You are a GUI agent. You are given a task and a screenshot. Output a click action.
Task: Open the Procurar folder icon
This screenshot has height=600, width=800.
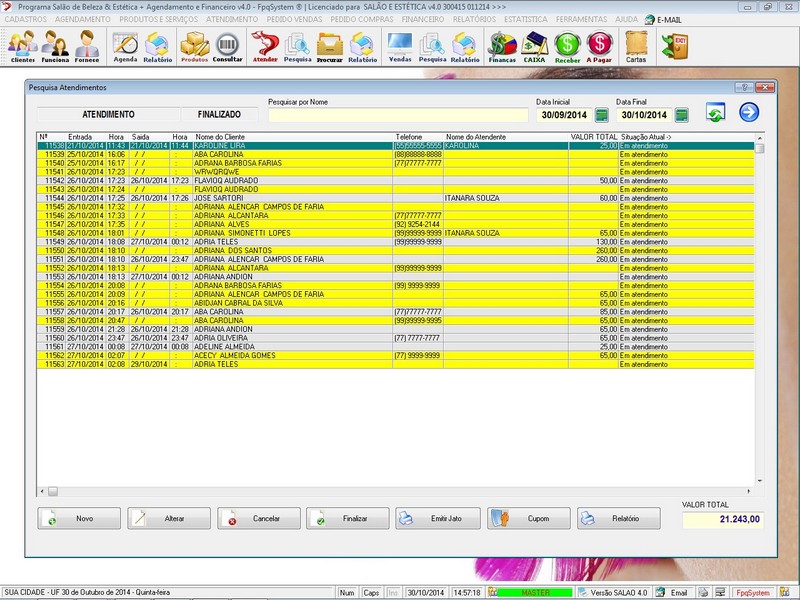[330, 46]
